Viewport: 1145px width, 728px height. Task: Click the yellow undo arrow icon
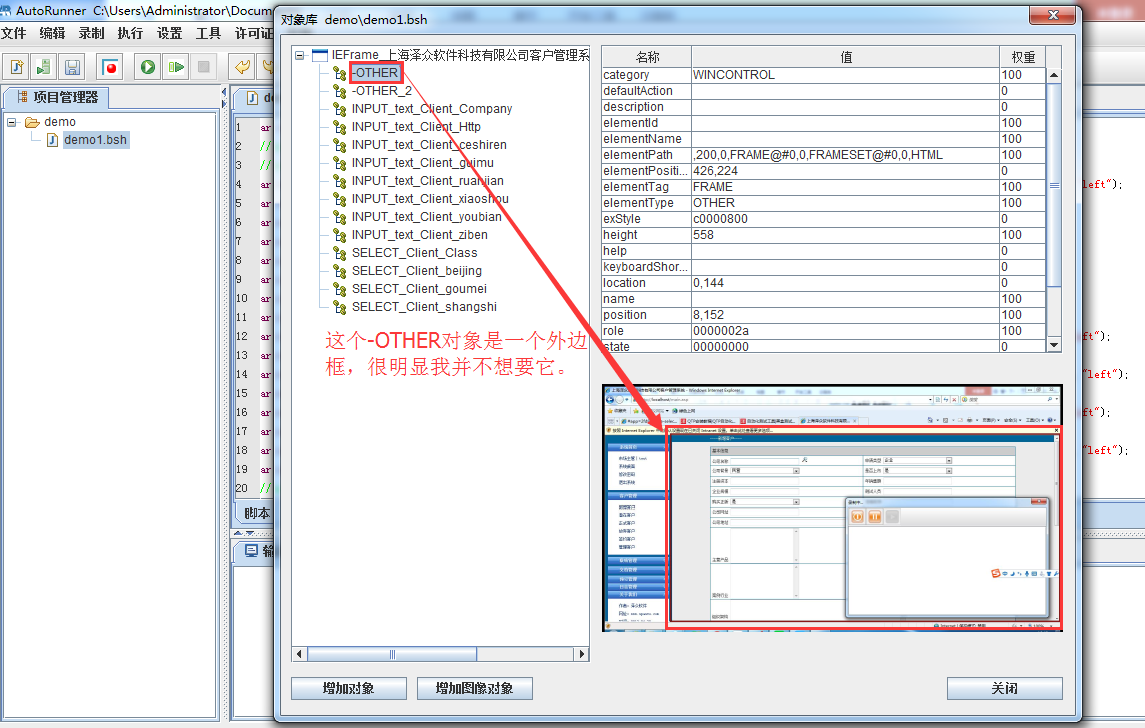[242, 67]
